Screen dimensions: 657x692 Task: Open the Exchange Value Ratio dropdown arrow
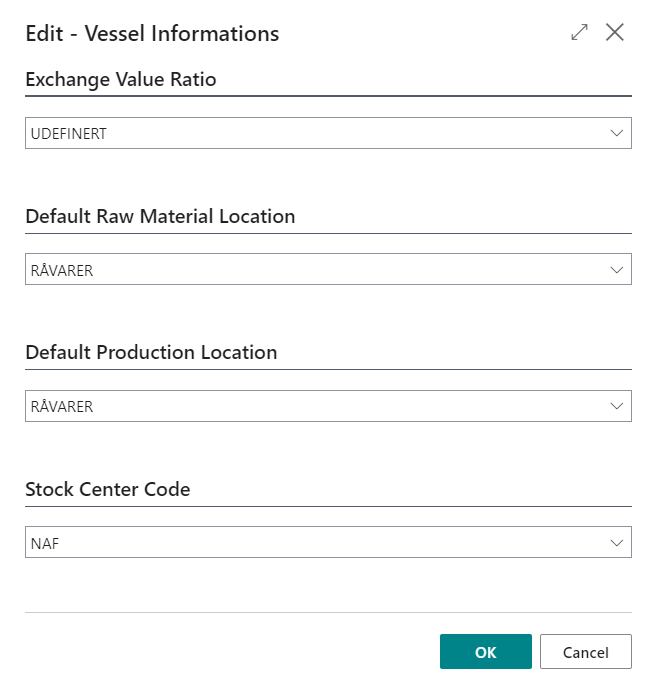[x=616, y=134]
